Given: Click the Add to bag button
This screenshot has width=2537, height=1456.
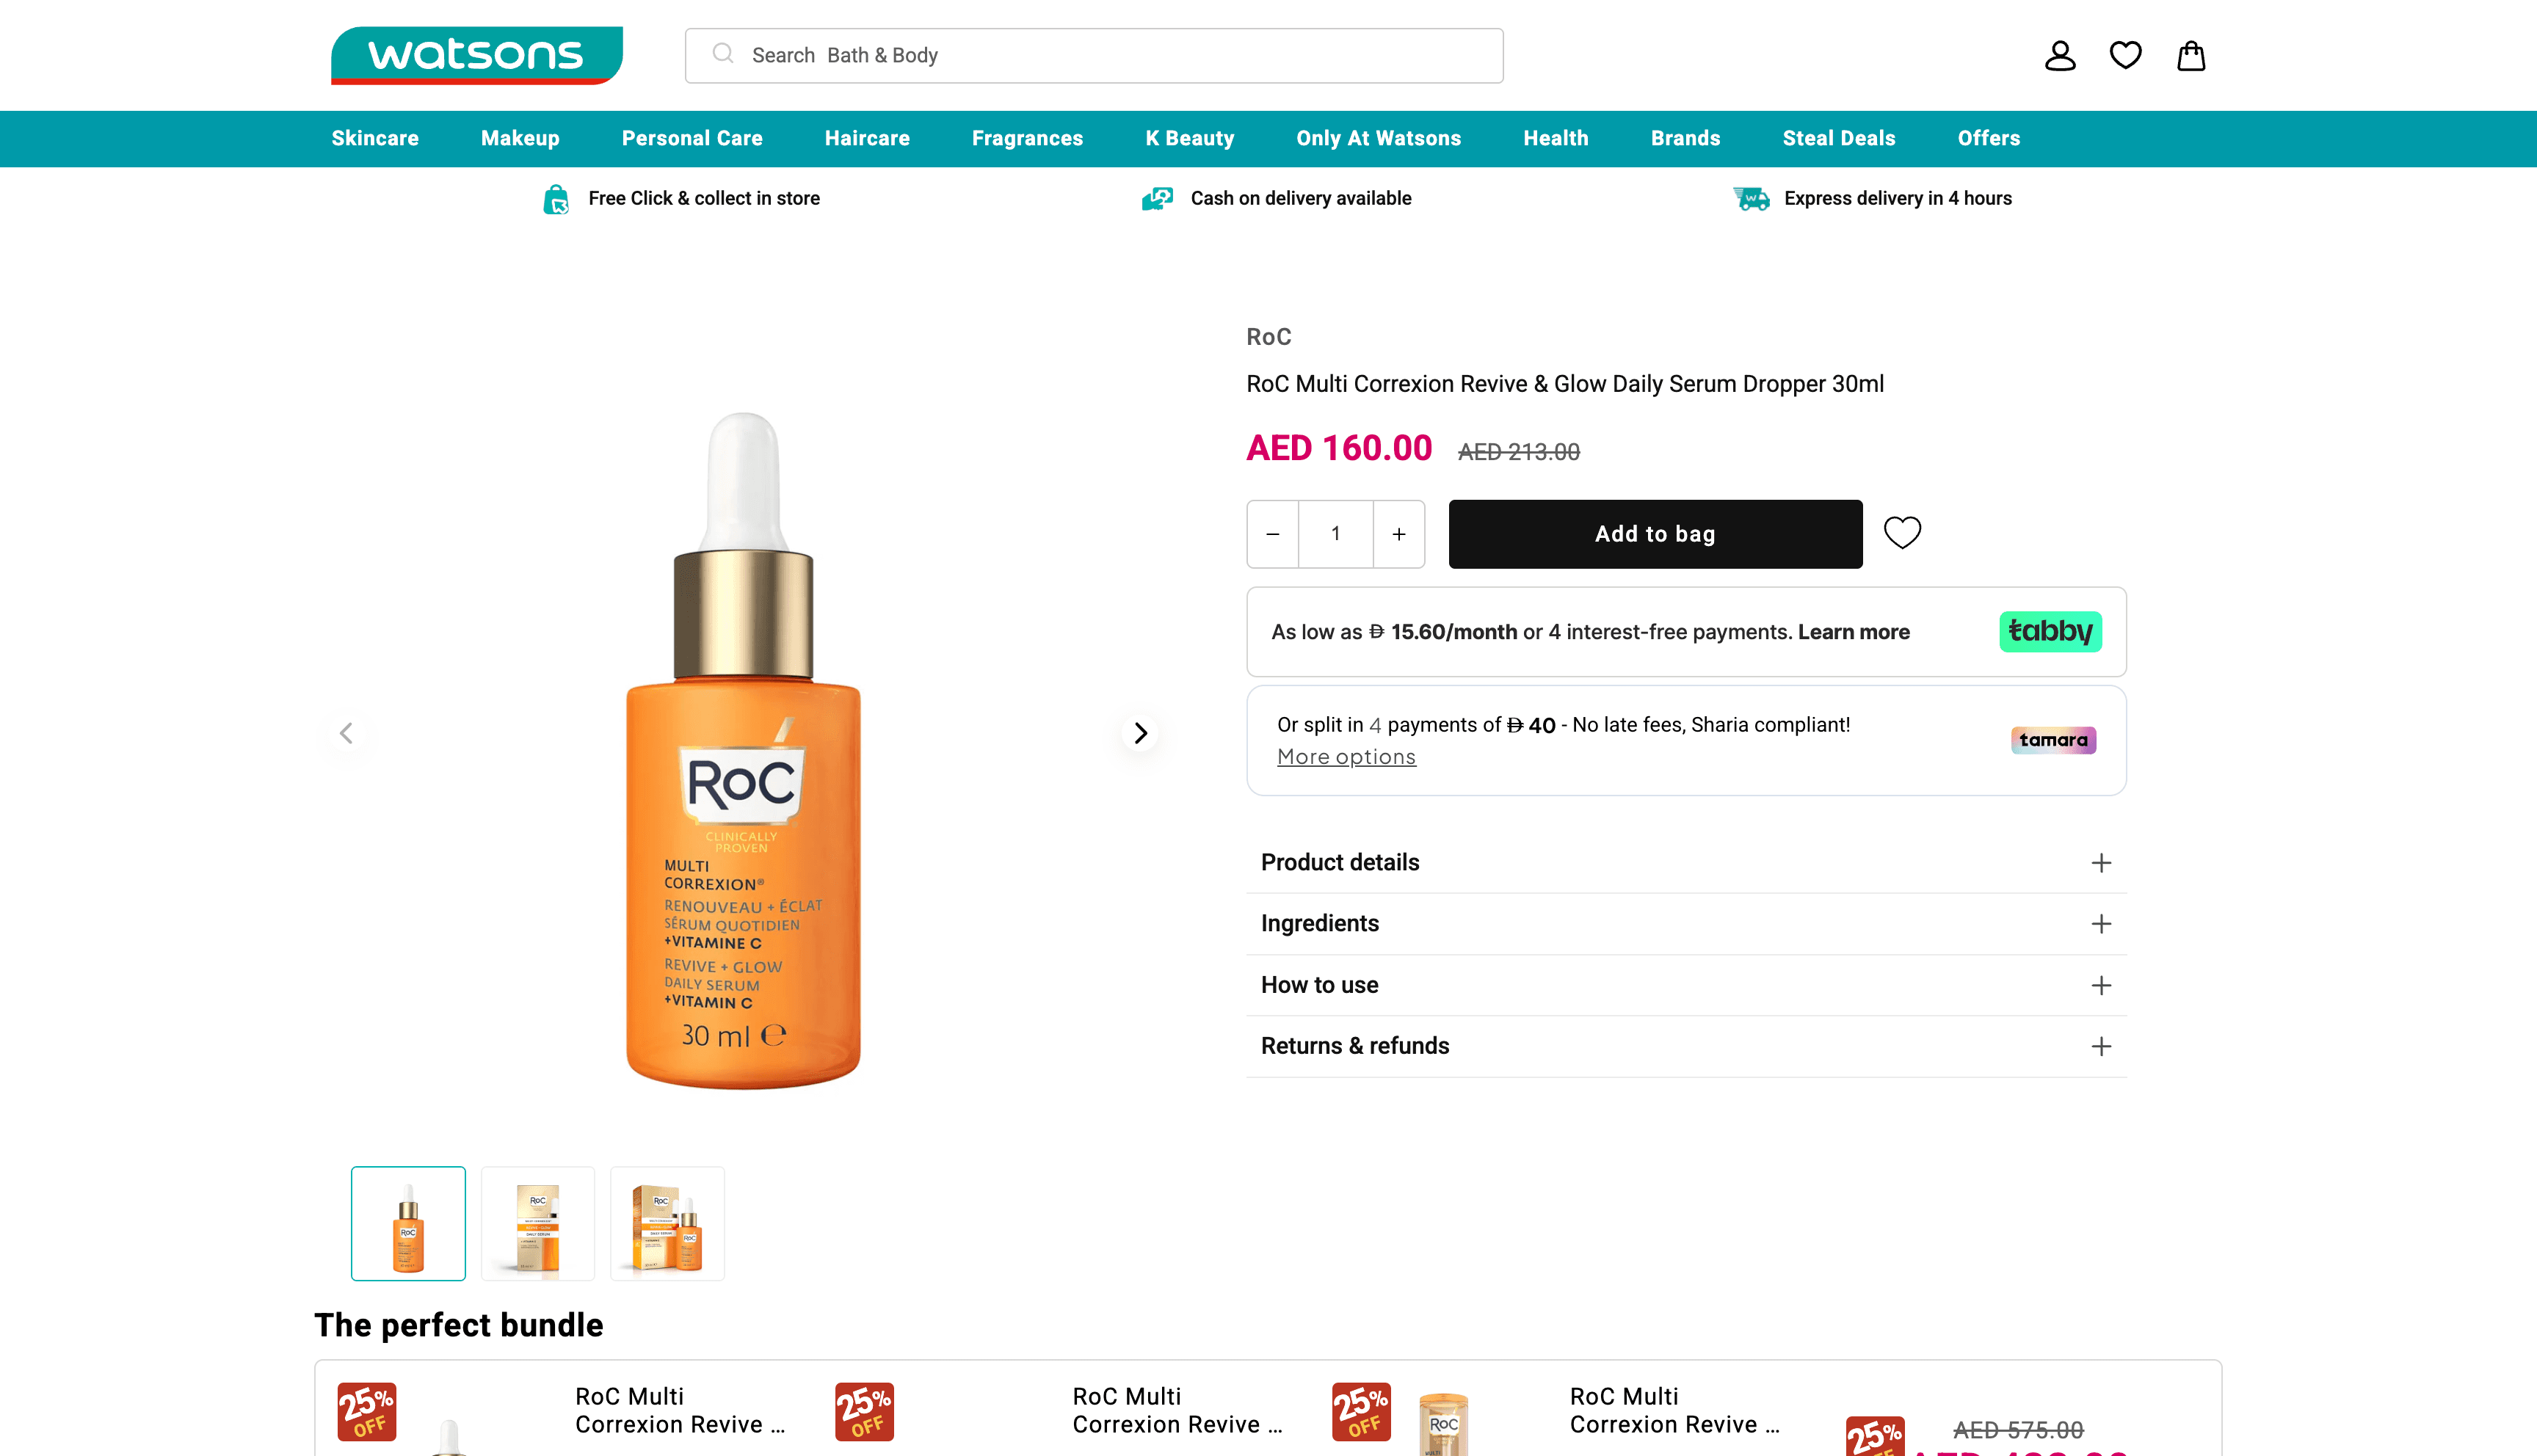Looking at the screenshot, I should point(1655,534).
